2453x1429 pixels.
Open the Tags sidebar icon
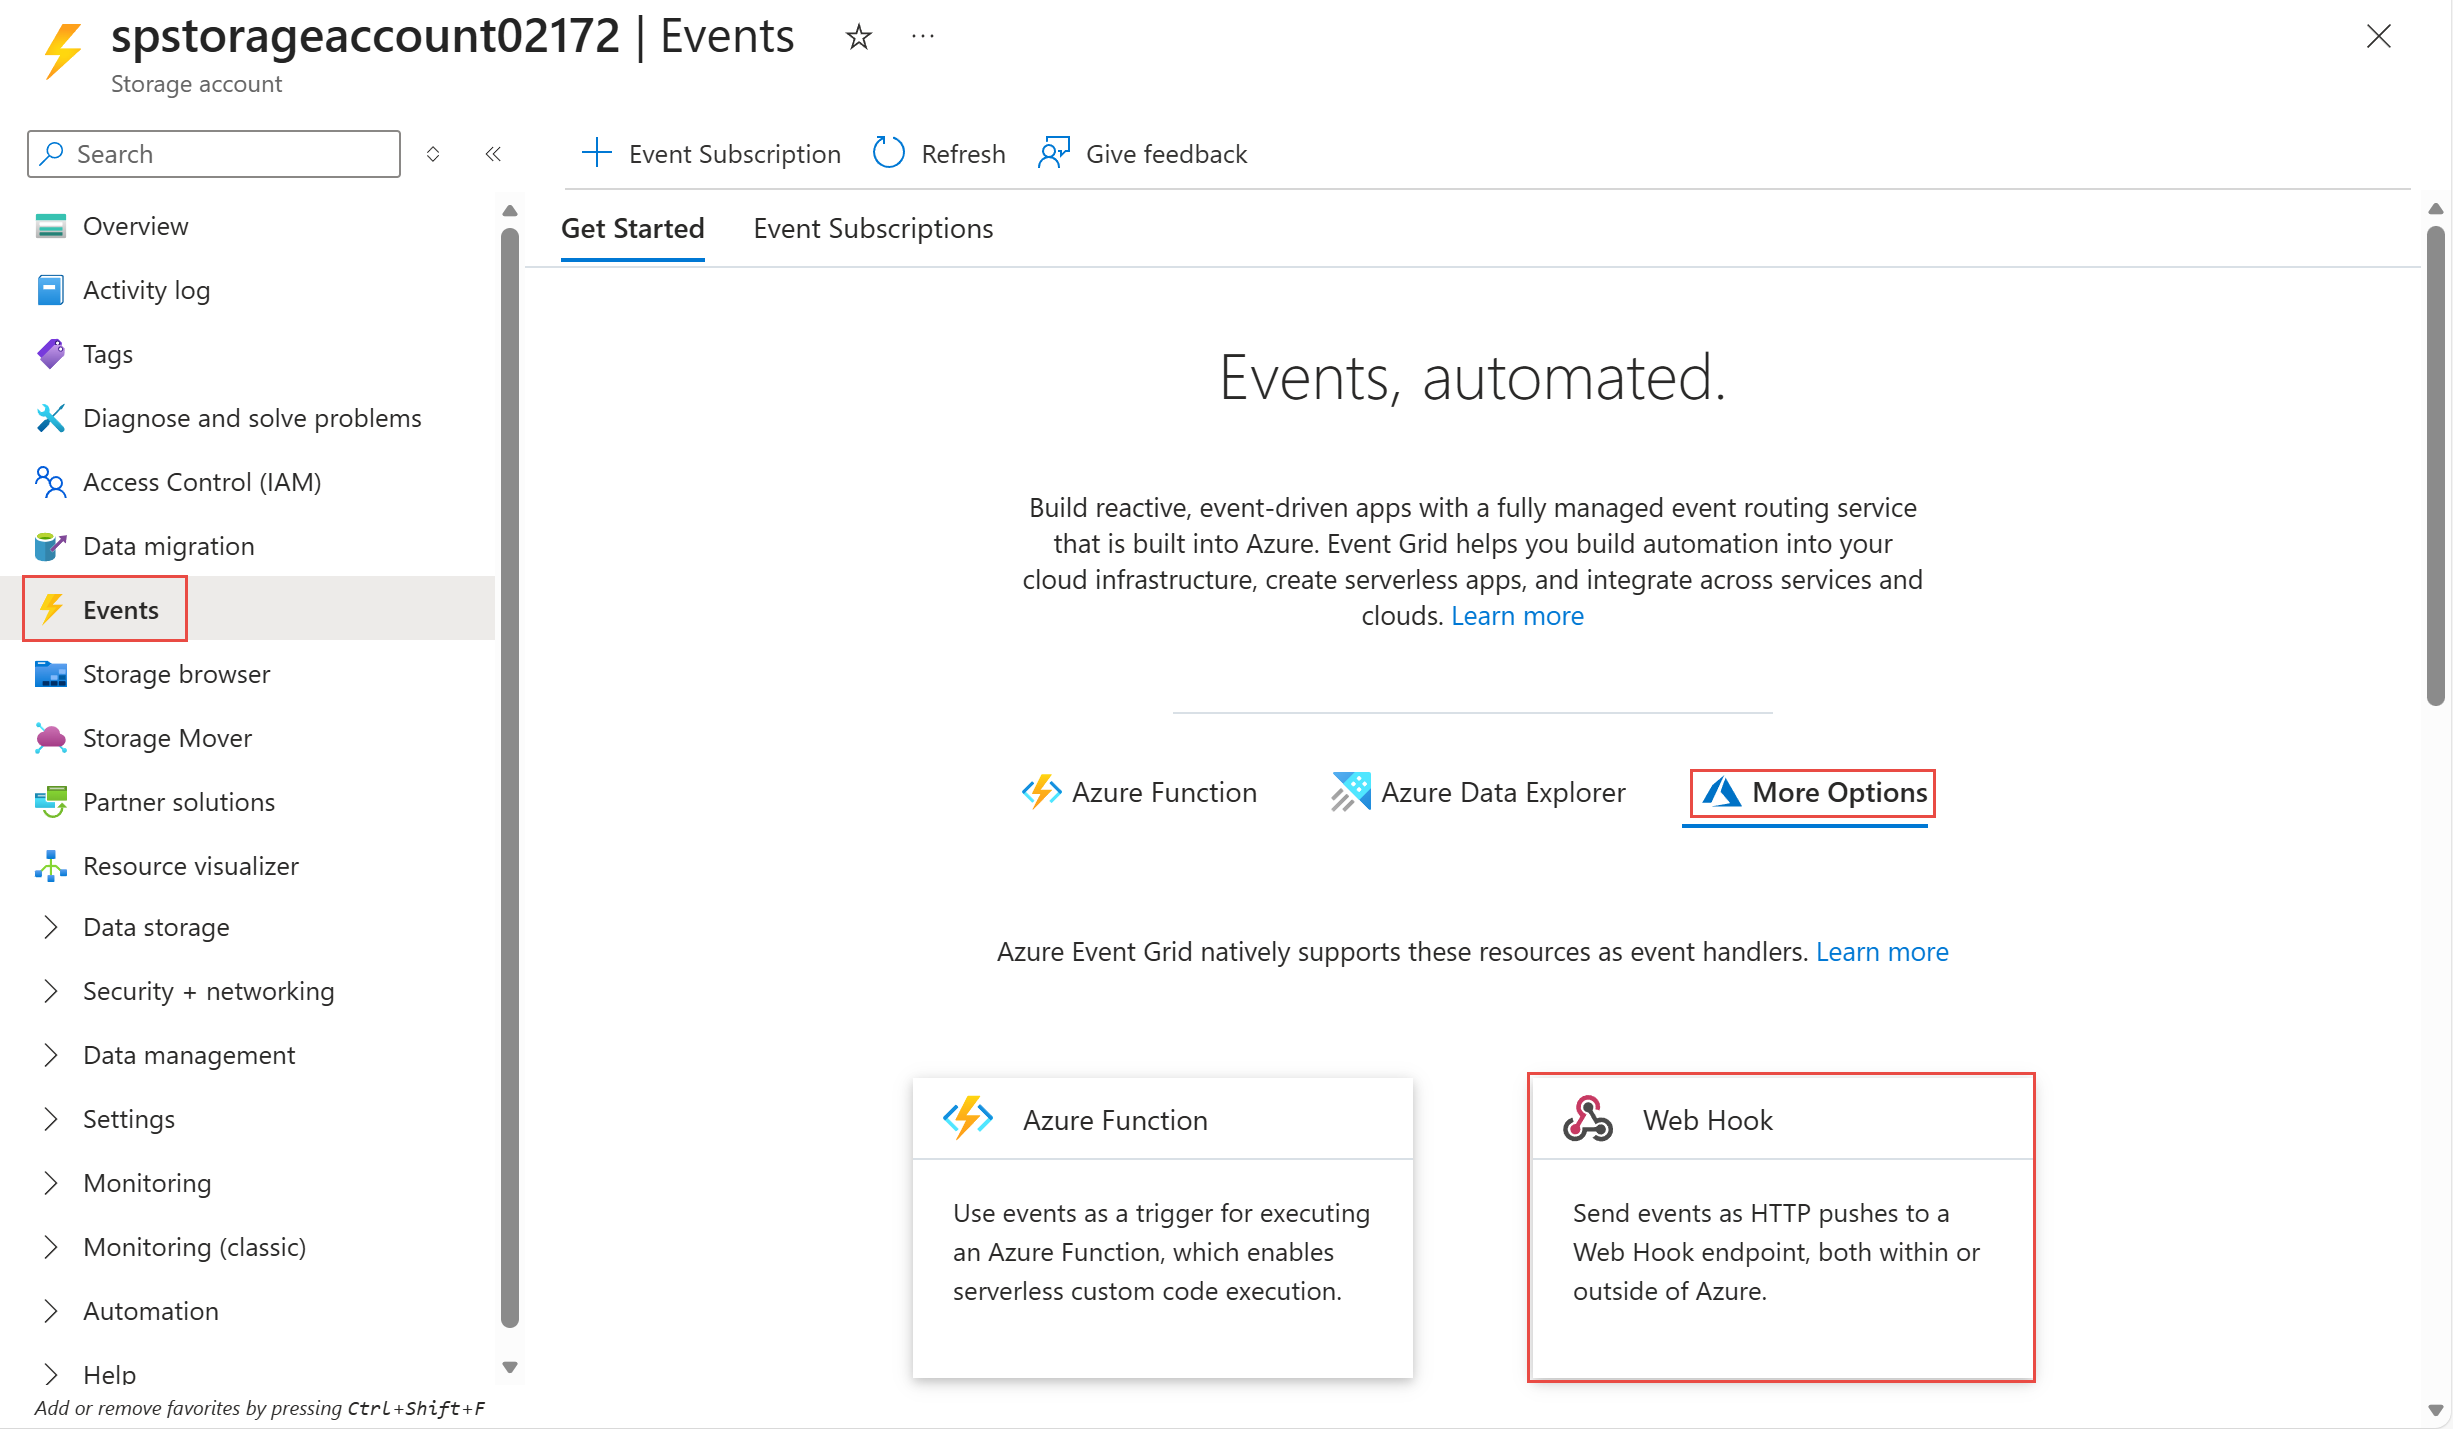coord(51,354)
